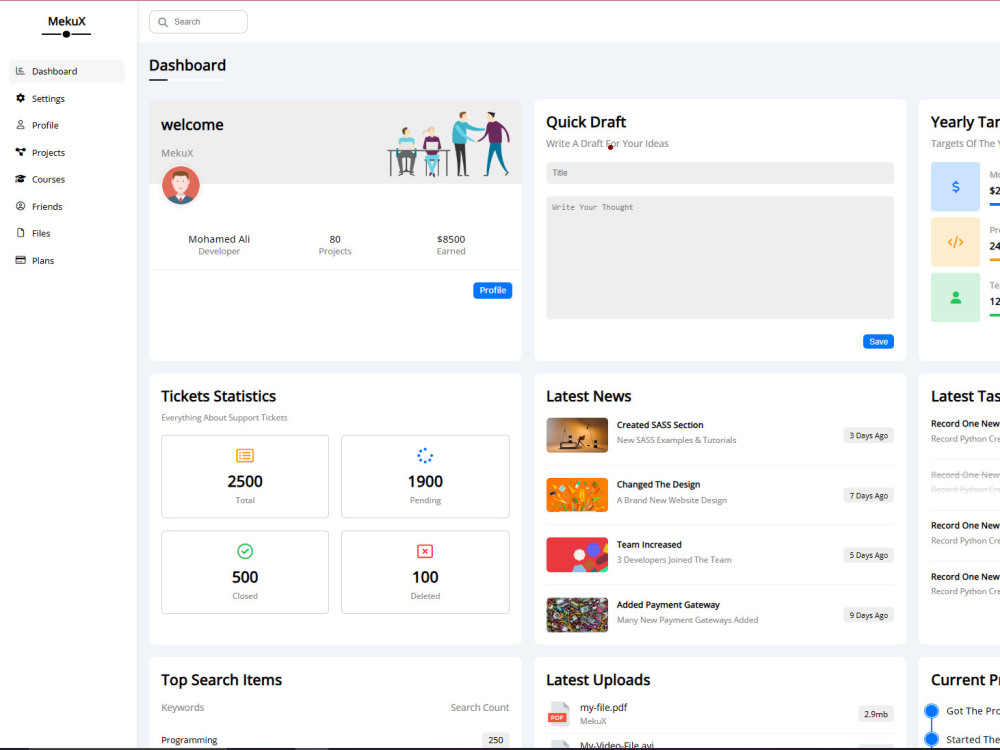This screenshot has height=750, width=1000.
Task: Open the Added Payment Gateway news thumbnail
Action: (577, 615)
